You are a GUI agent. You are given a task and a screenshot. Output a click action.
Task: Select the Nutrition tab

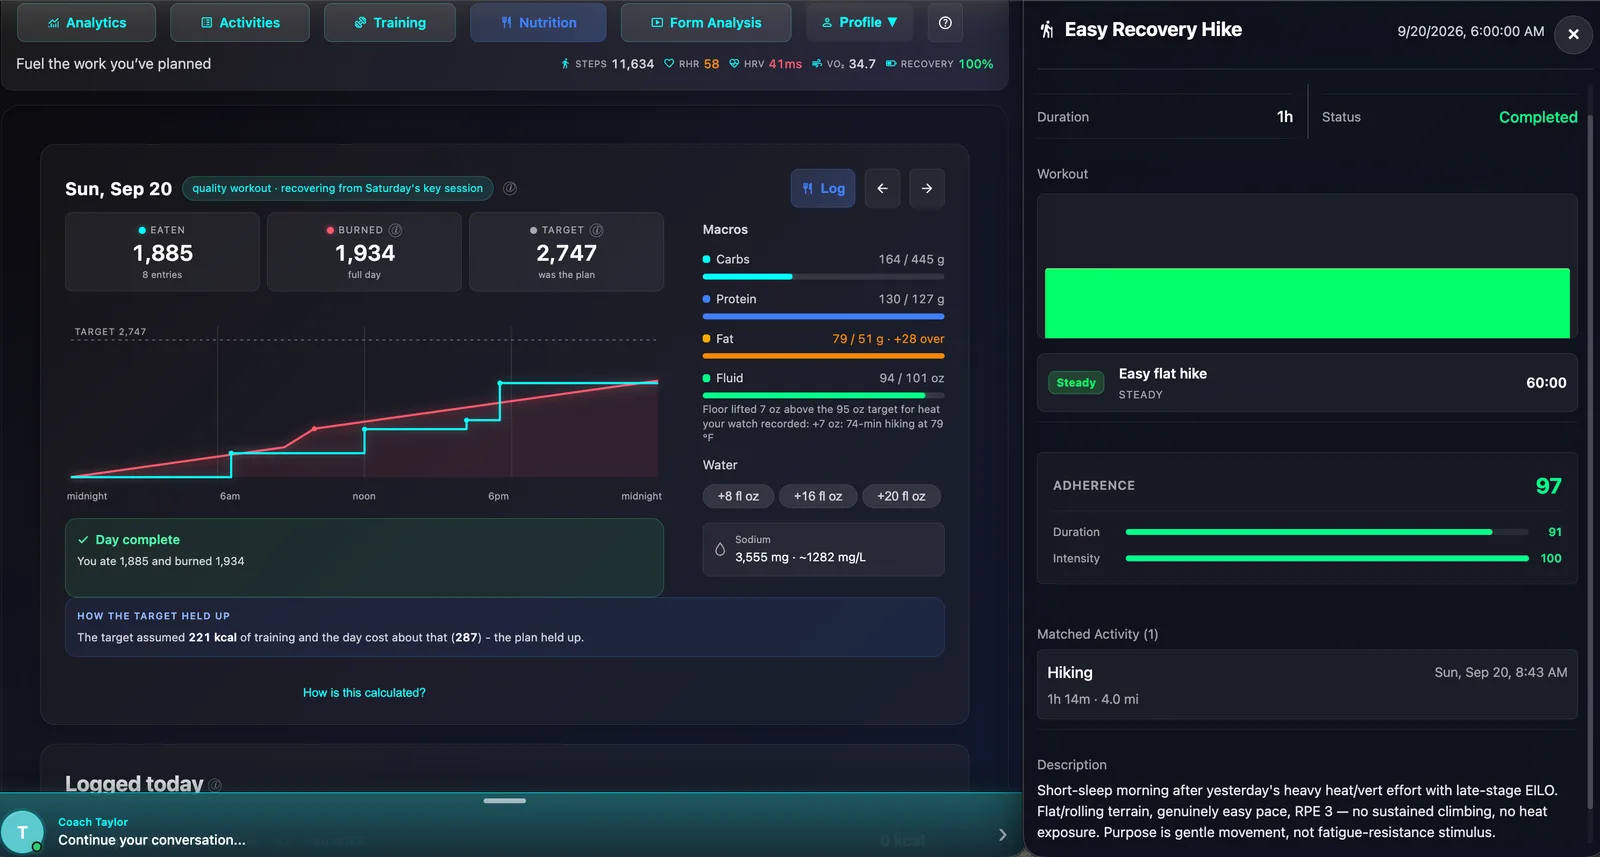tap(538, 22)
